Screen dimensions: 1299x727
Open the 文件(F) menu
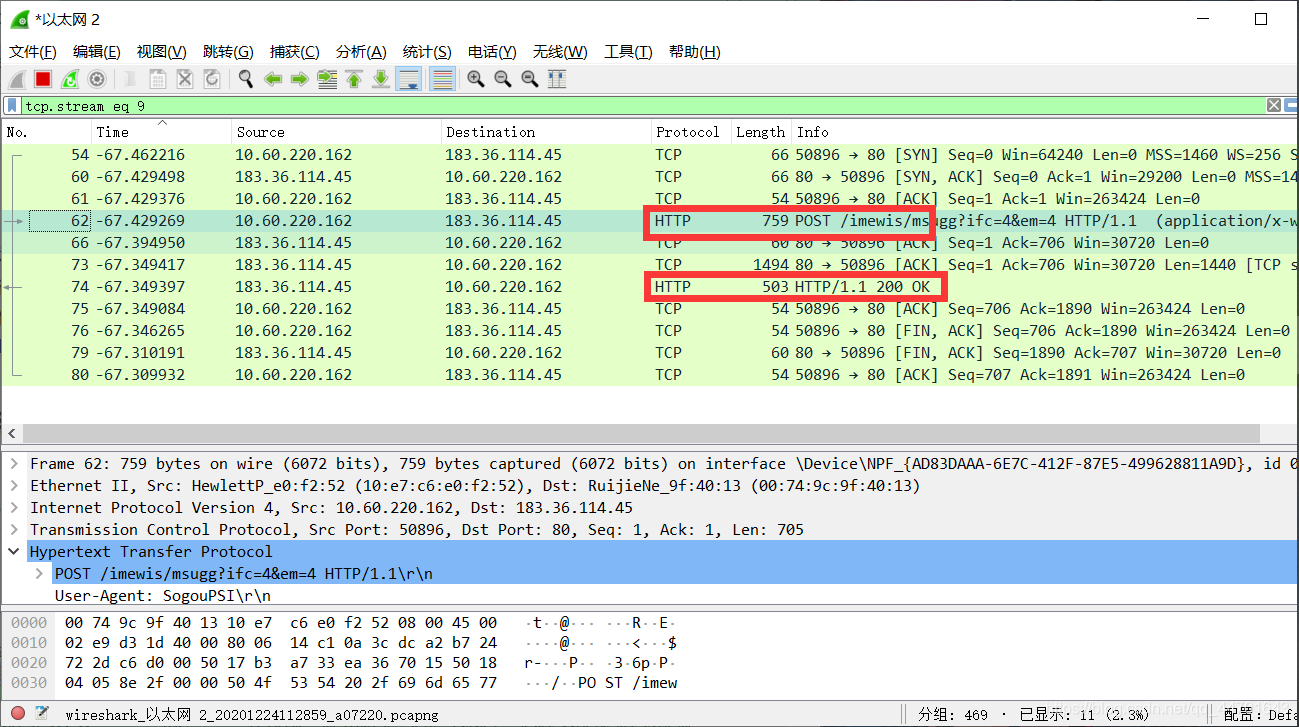coord(33,52)
